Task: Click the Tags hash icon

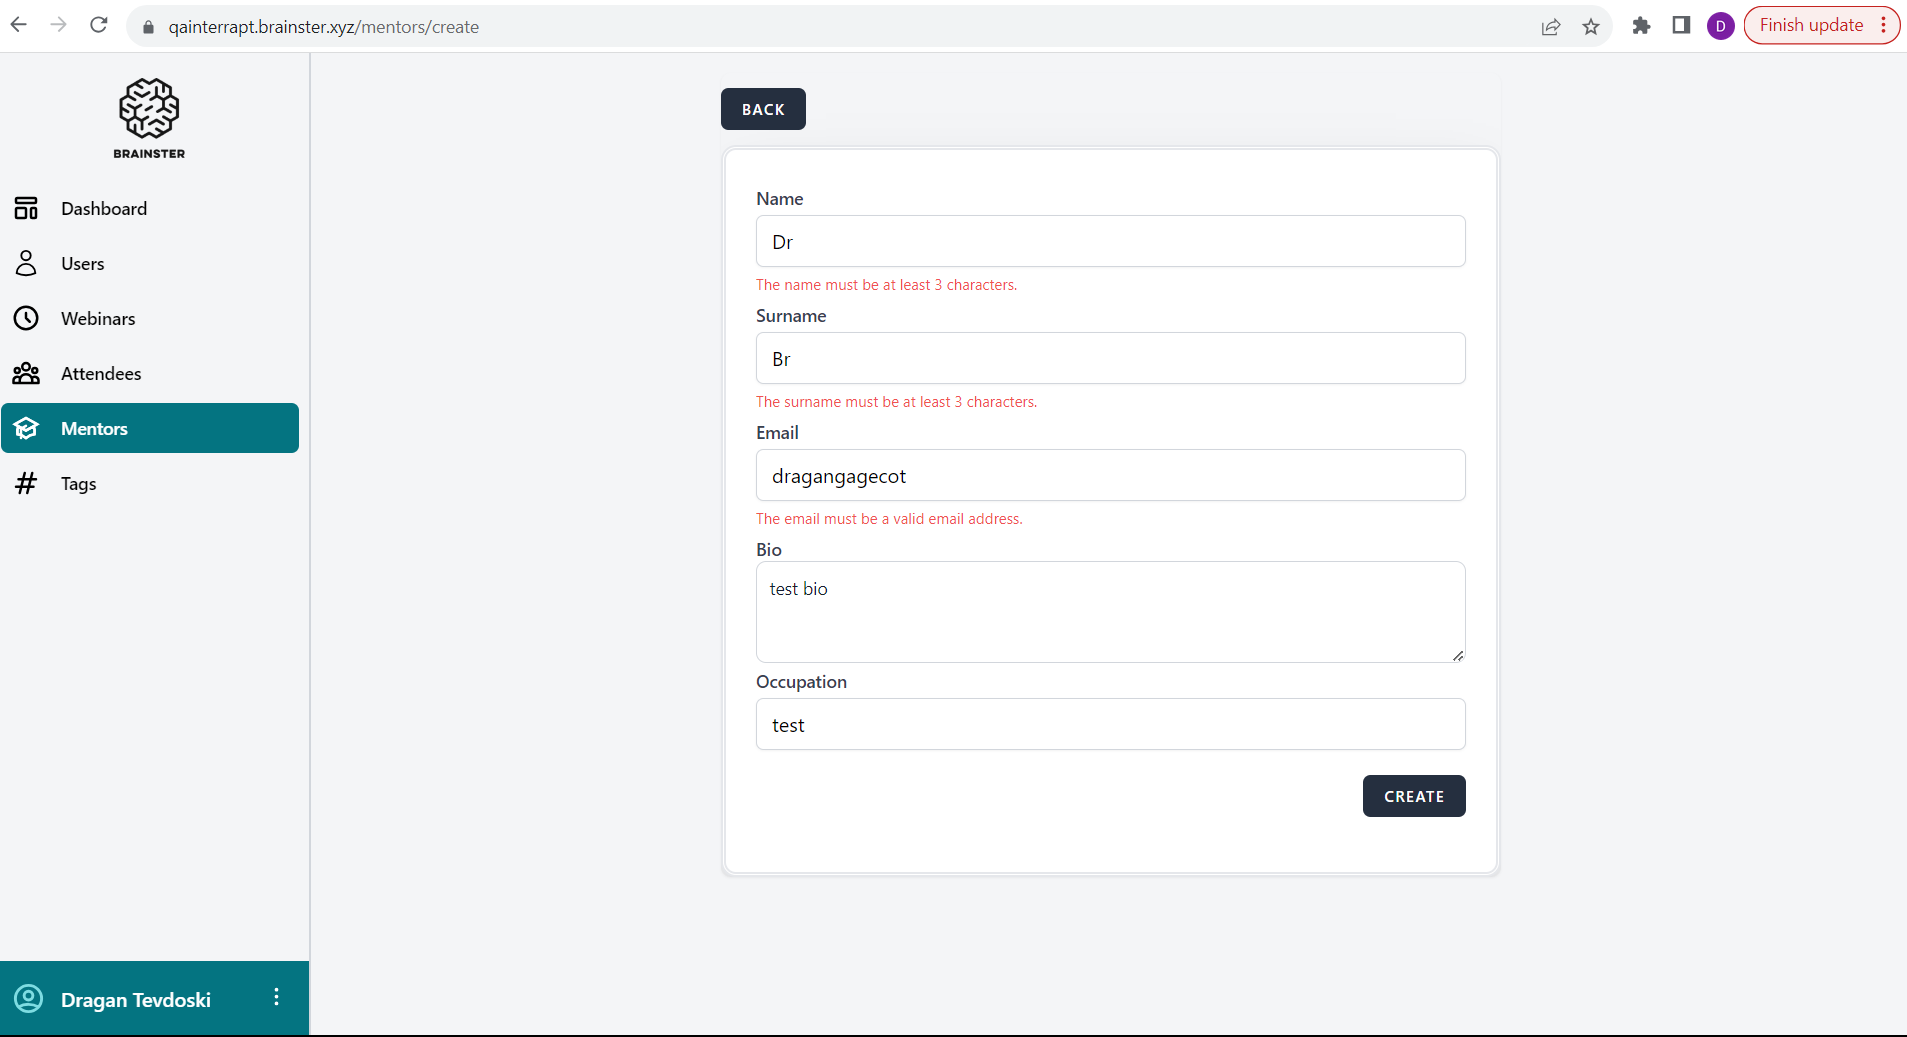Action: pos(26,483)
